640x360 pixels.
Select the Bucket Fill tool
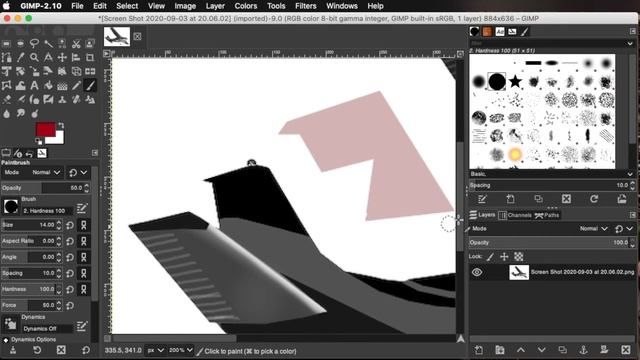(x=48, y=85)
